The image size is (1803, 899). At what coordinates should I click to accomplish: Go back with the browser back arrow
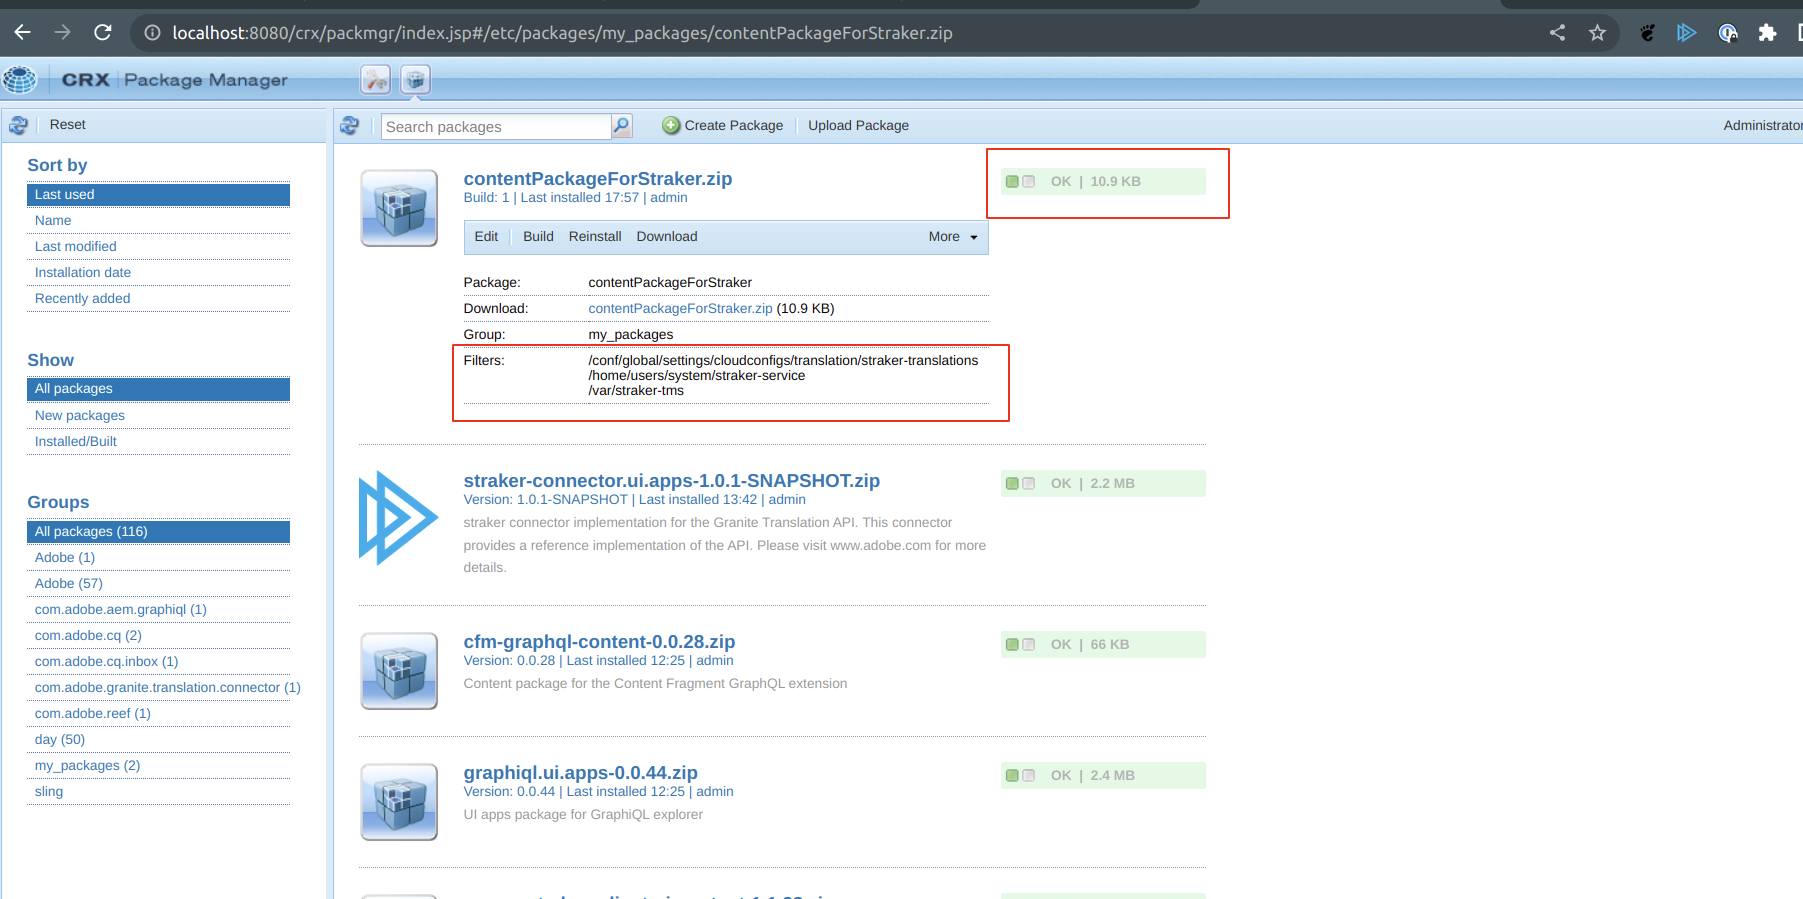[22, 33]
